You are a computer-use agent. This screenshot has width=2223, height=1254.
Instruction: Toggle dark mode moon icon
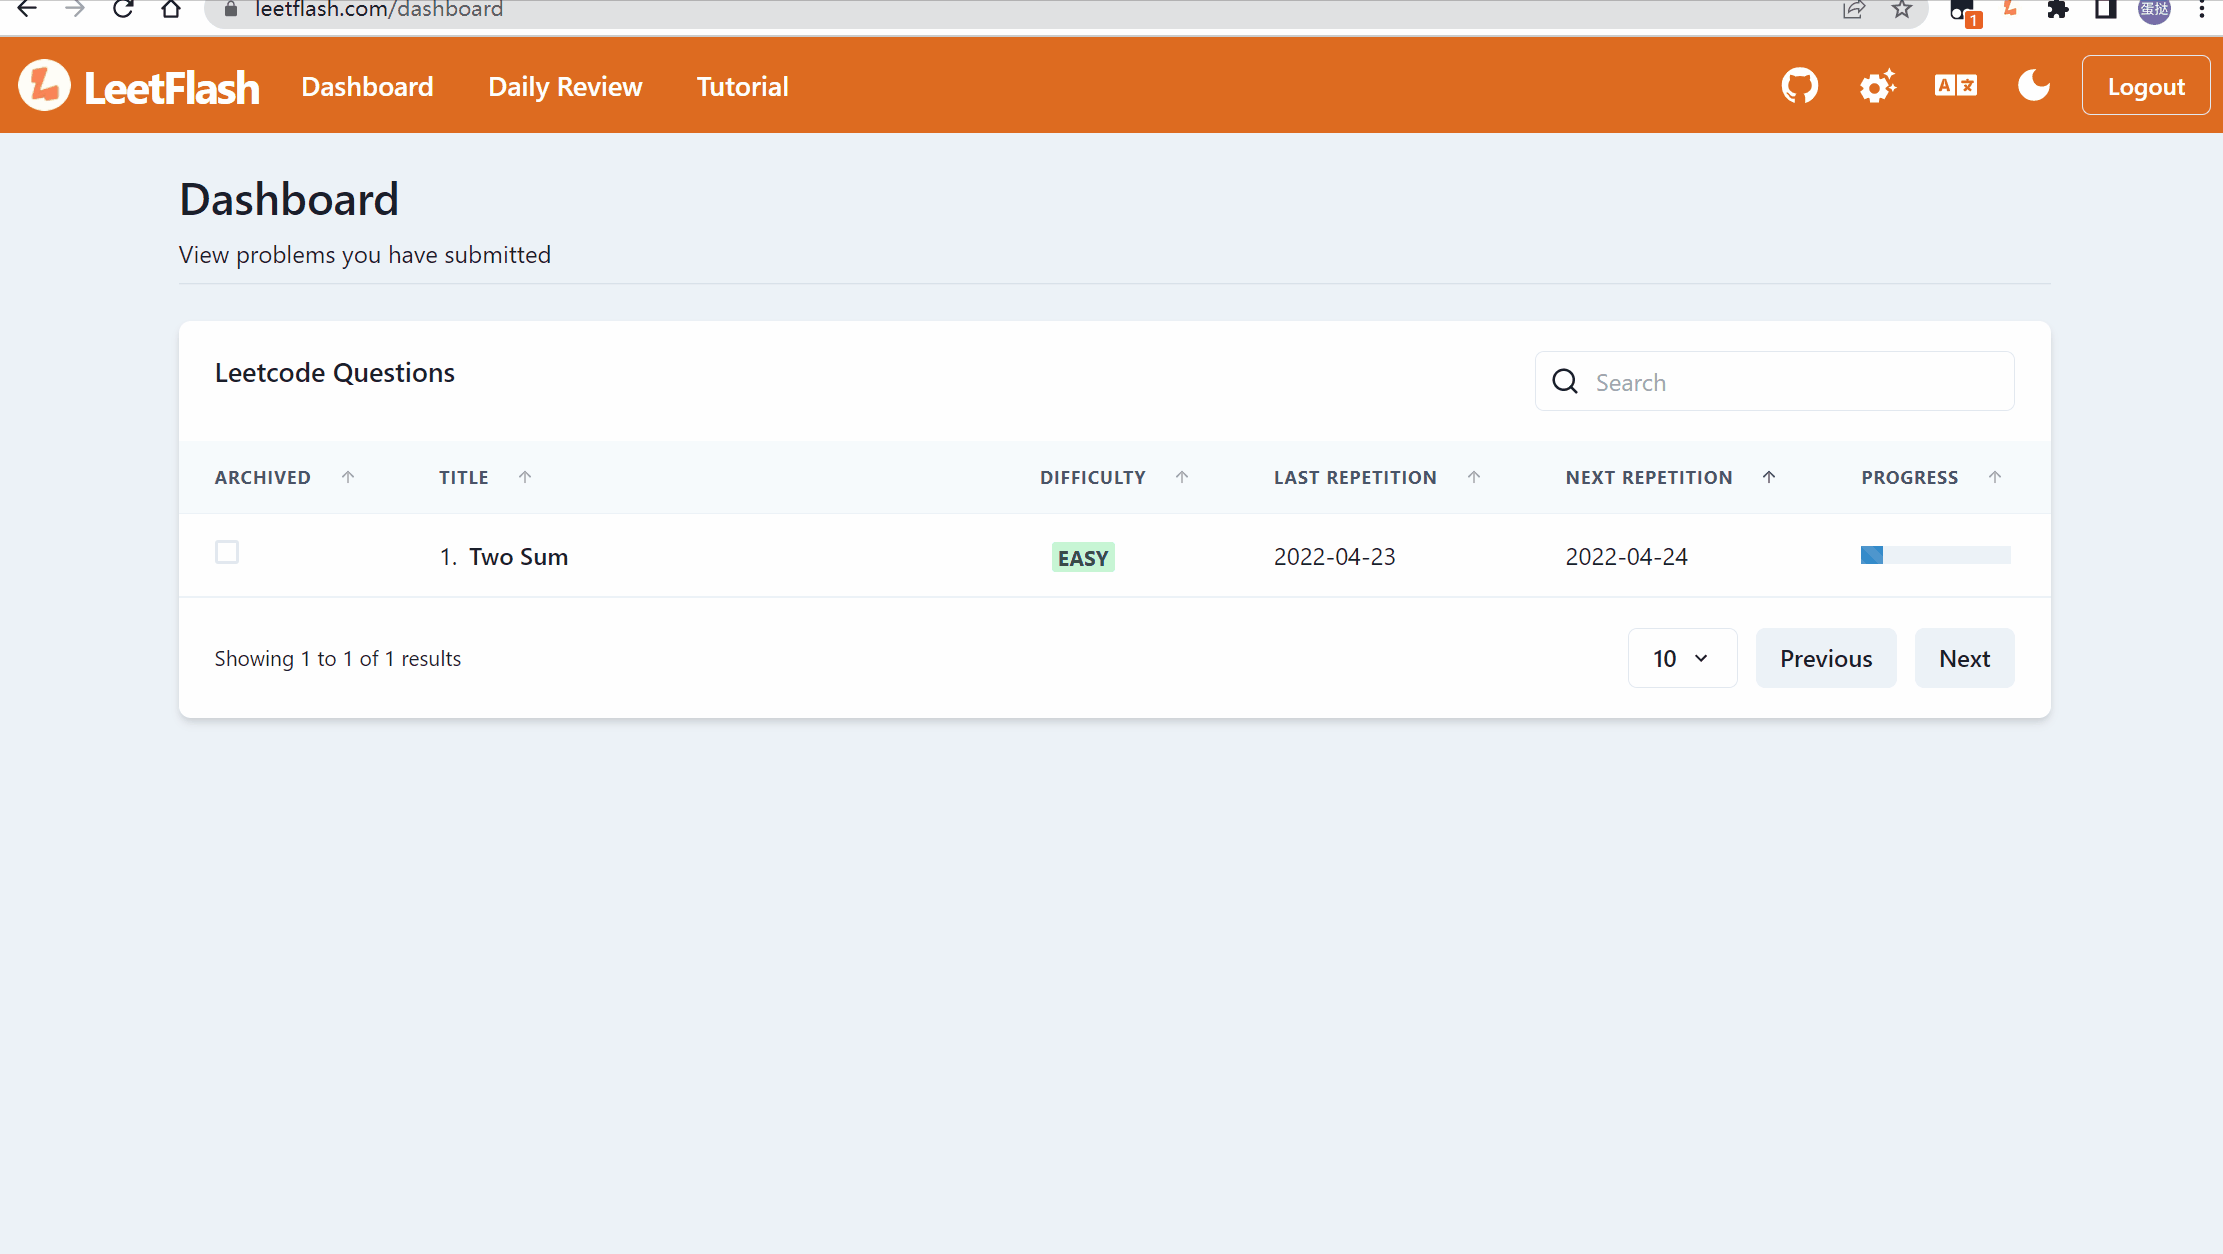pos(2033,86)
